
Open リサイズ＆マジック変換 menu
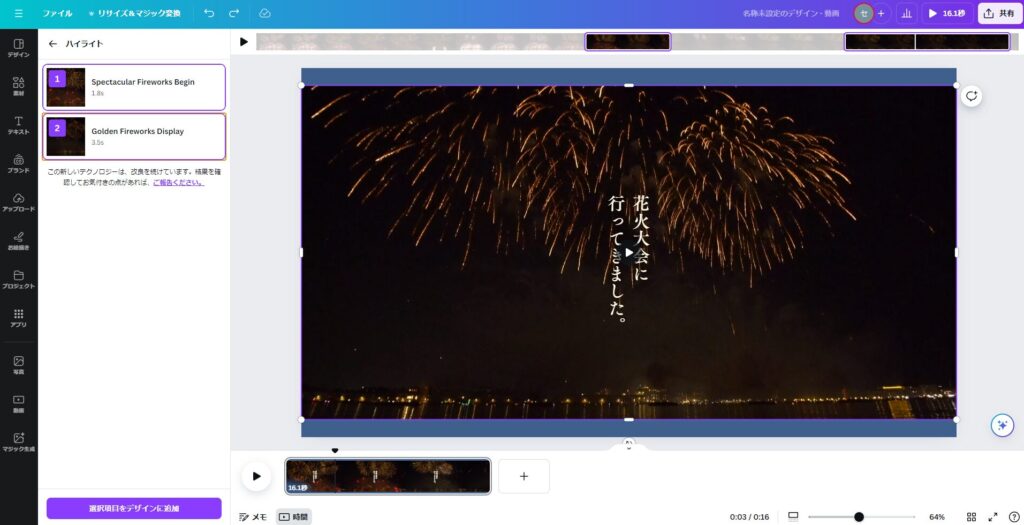coord(134,14)
